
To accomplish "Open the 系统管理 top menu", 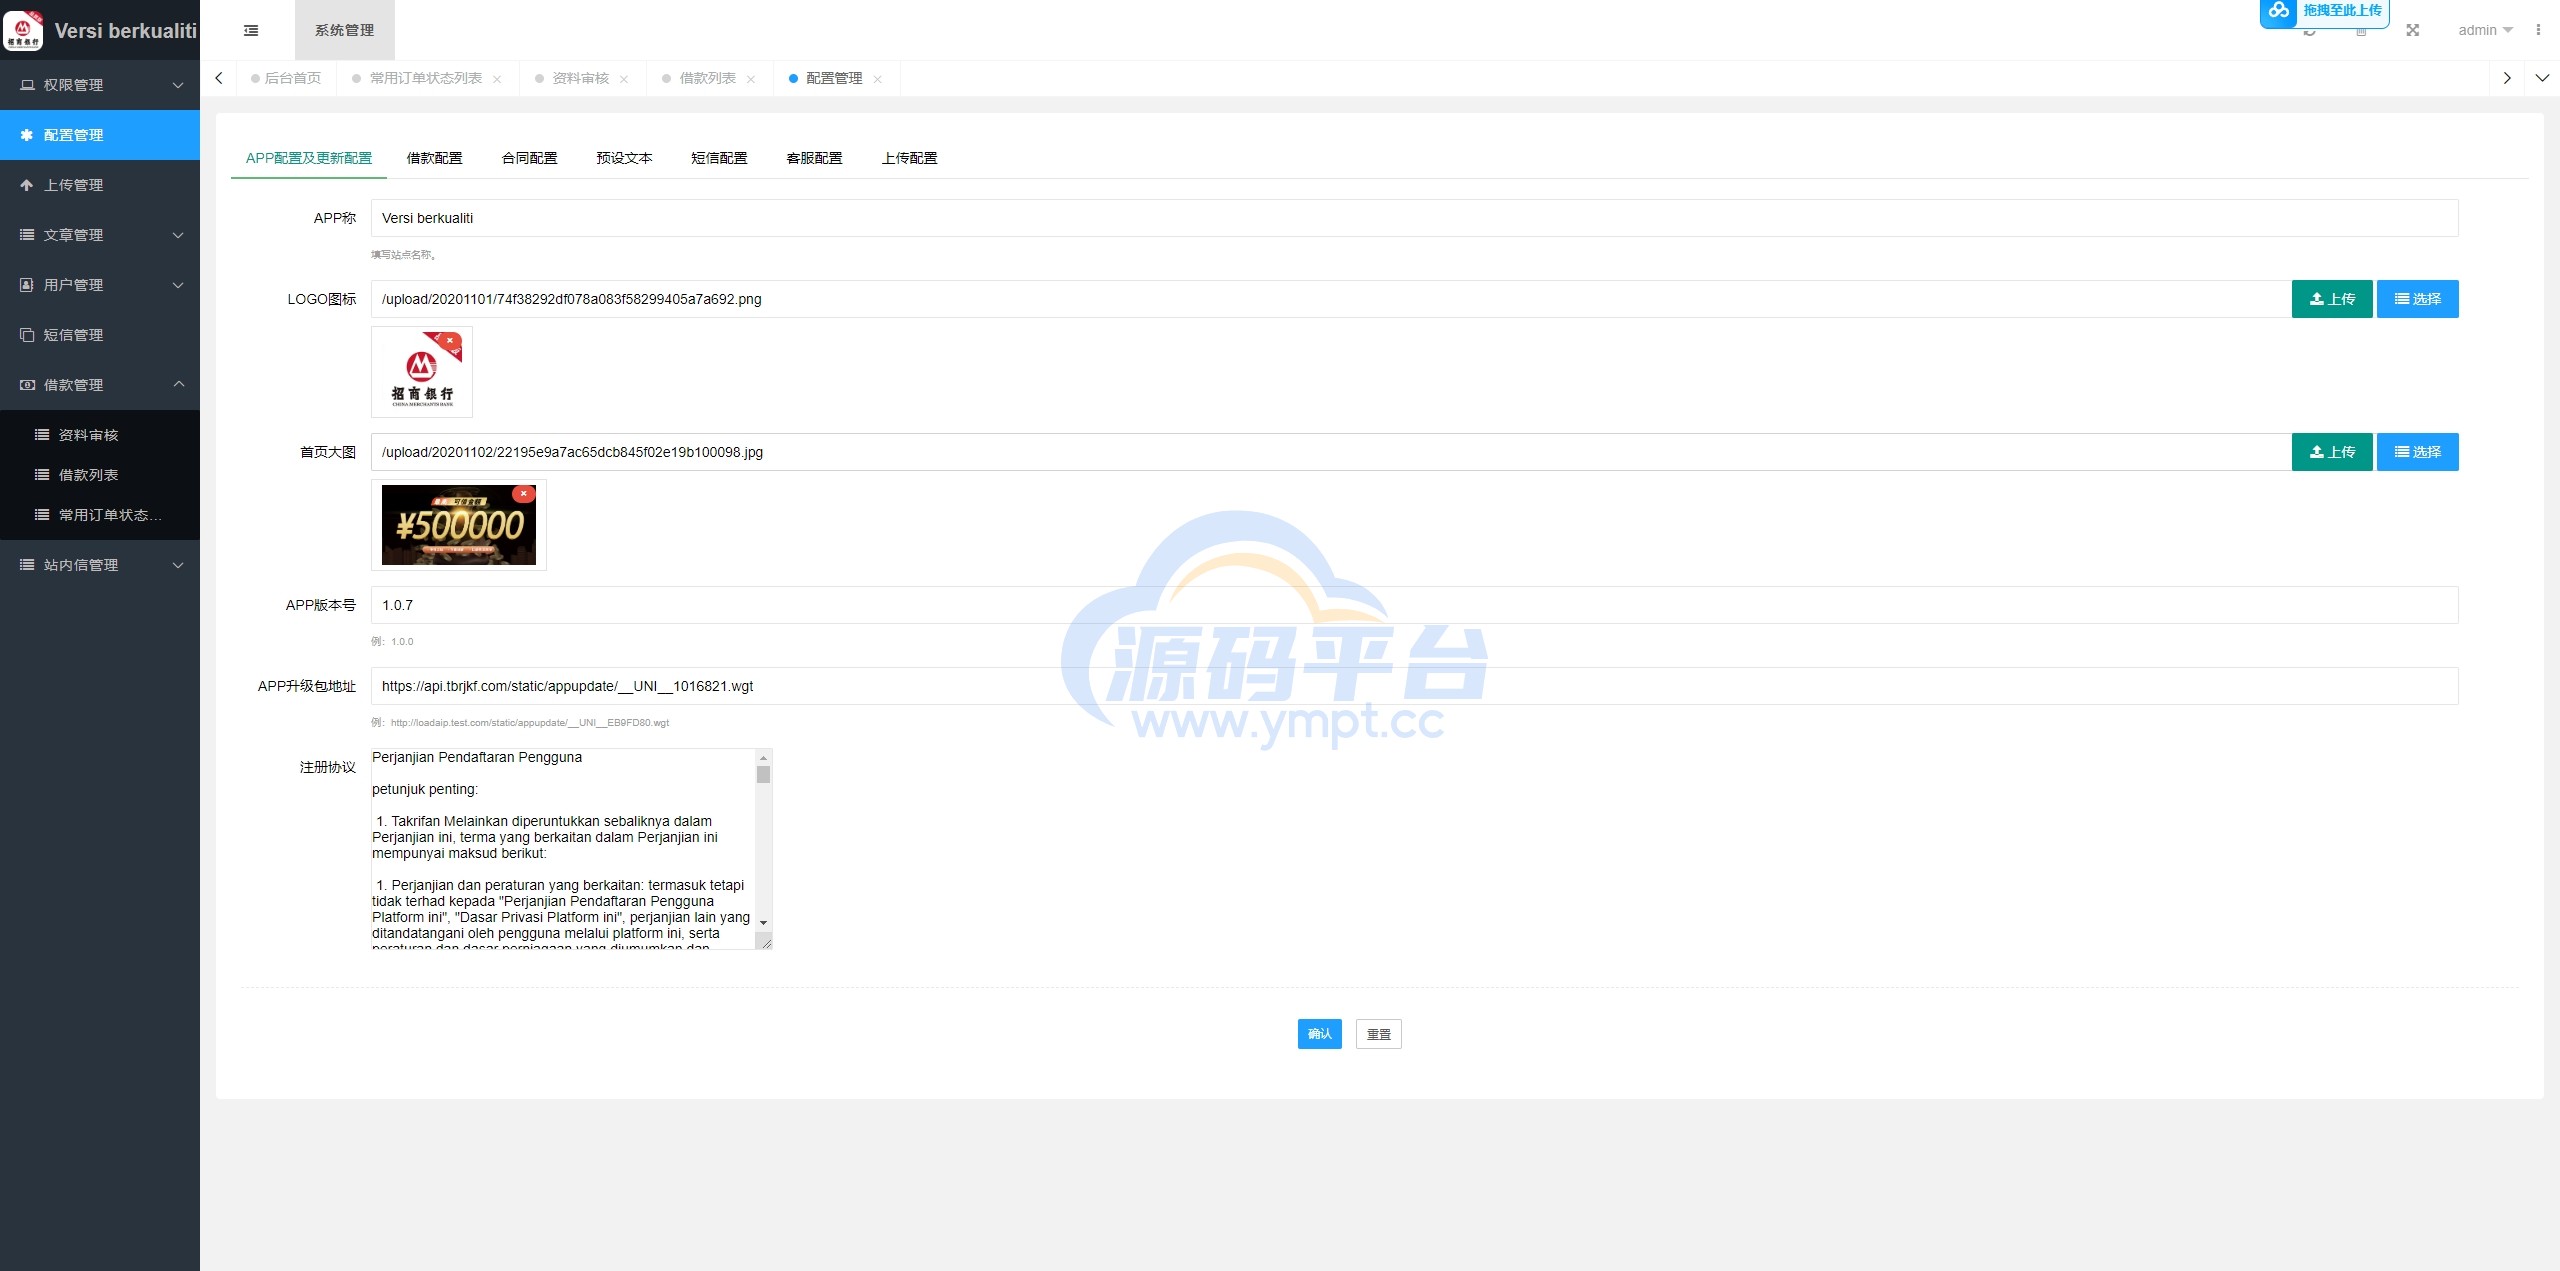I will click(x=344, y=30).
